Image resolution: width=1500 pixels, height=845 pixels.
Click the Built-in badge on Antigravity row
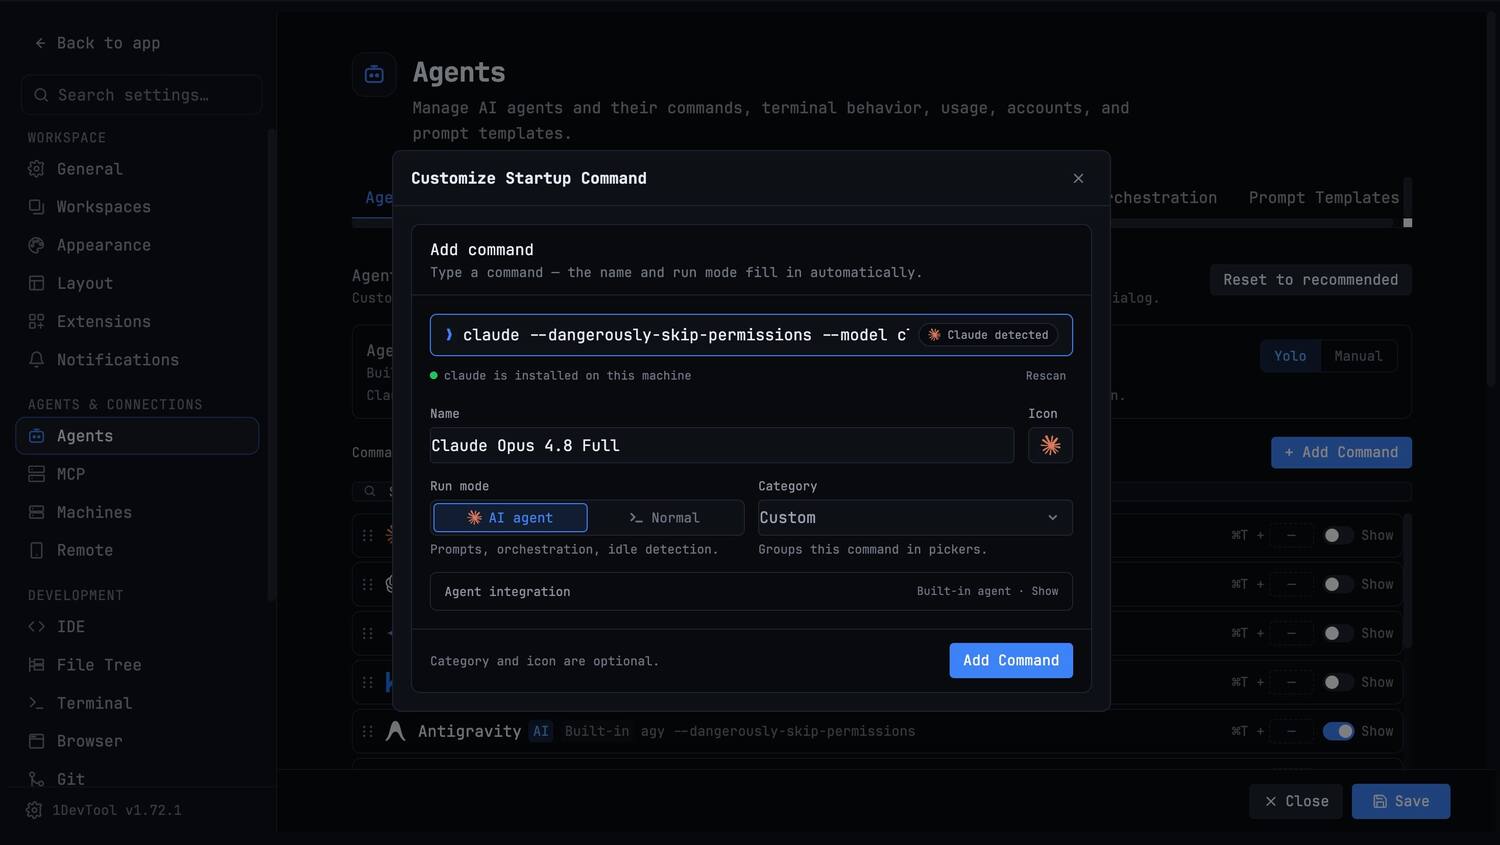coord(597,731)
